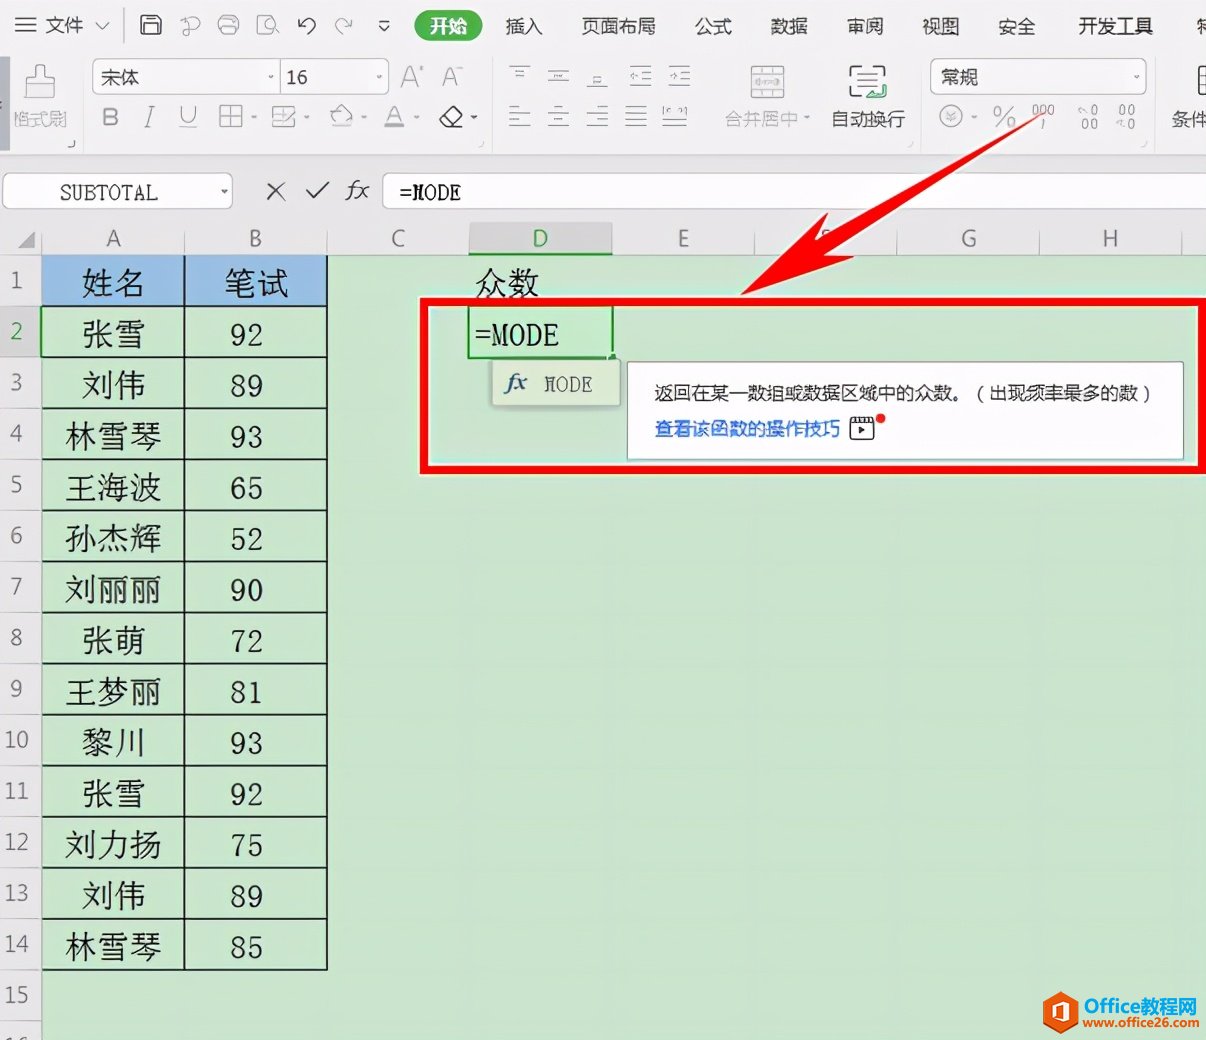The height and width of the screenshot is (1040, 1206).
Task: Click the Clear (eraser) icon
Action: pos(451,117)
